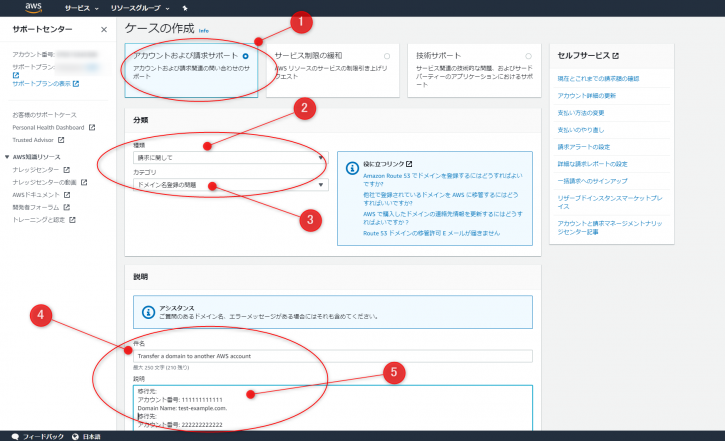Click external icon beside ナレッジセンター
This screenshot has height=441, width=725.
click(x=67, y=170)
